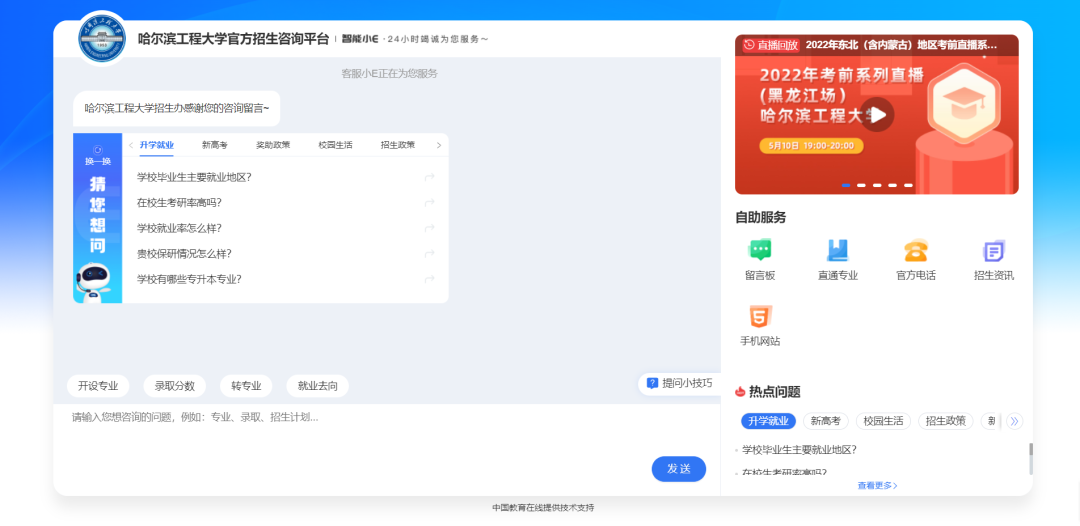The height and width of the screenshot is (526, 1080).
Task: Go to the first carousel slide dot
Action: pyautogui.click(x=846, y=185)
